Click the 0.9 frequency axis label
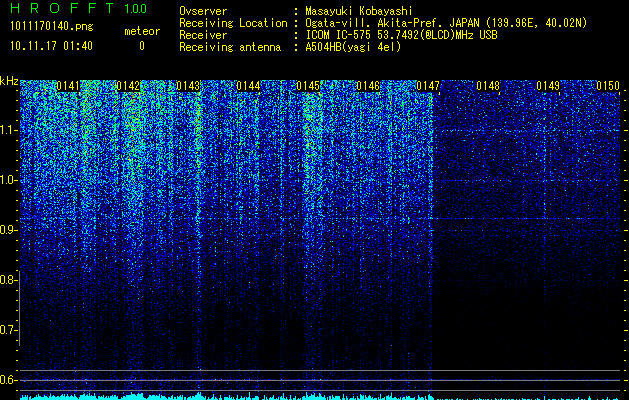Image resolution: width=629 pixels, height=400 pixels. [8, 230]
